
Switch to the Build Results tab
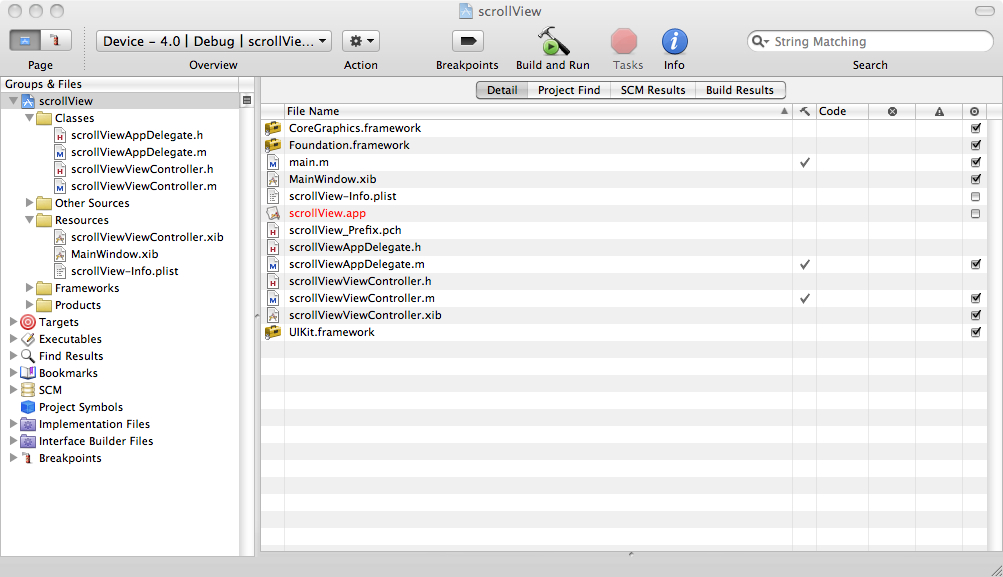tap(739, 90)
